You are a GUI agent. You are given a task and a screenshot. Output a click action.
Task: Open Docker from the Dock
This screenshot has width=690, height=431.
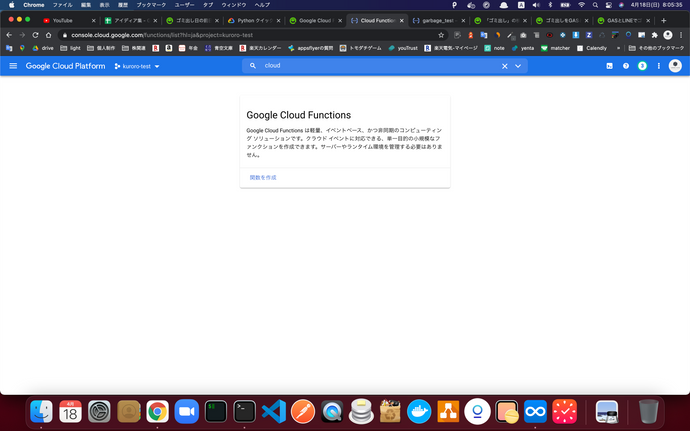[419, 410]
